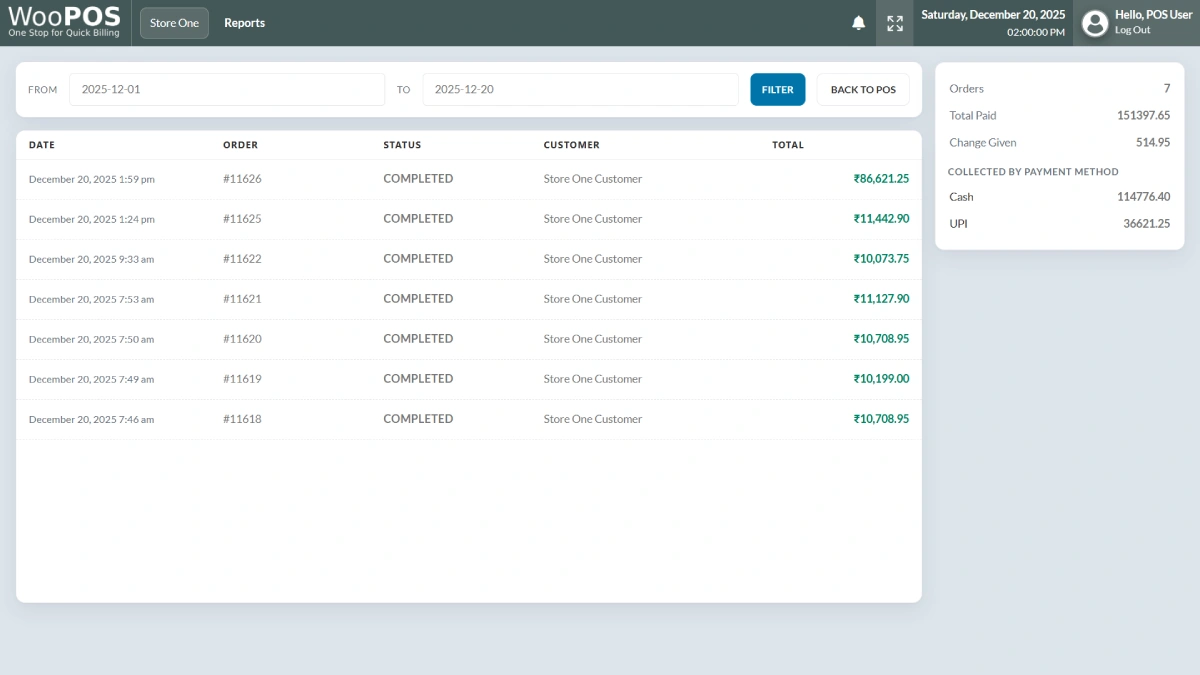The image size is (1200, 675).
Task: Click order #11618
Action: 242,419
